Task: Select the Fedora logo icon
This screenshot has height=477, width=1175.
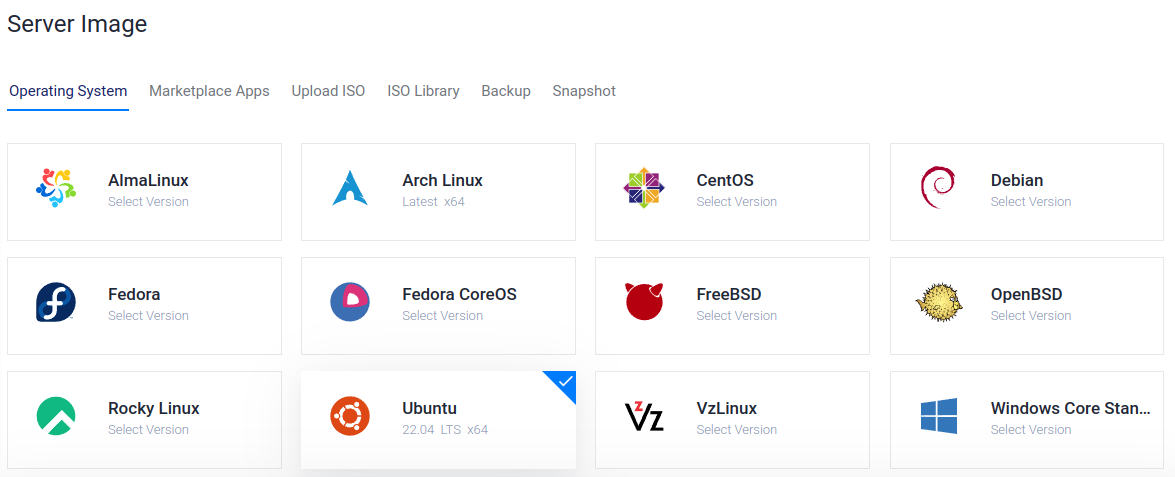Action: (x=55, y=302)
